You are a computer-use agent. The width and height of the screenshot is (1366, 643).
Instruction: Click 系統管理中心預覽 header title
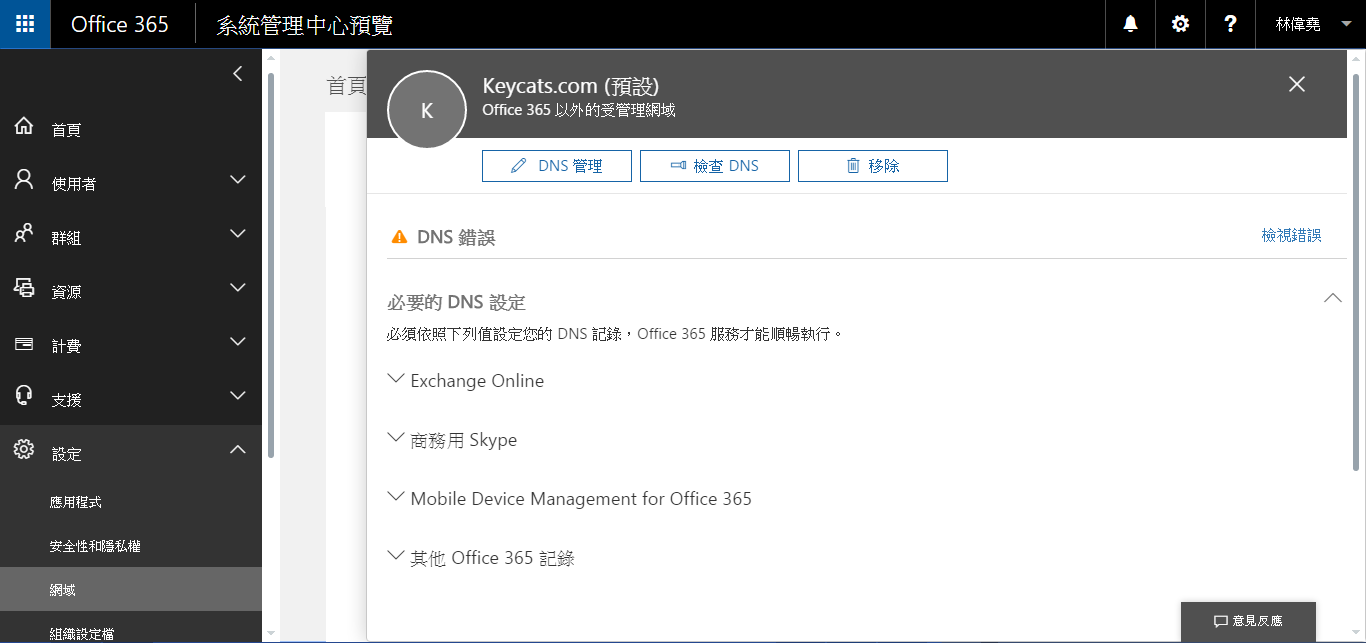[305, 25]
